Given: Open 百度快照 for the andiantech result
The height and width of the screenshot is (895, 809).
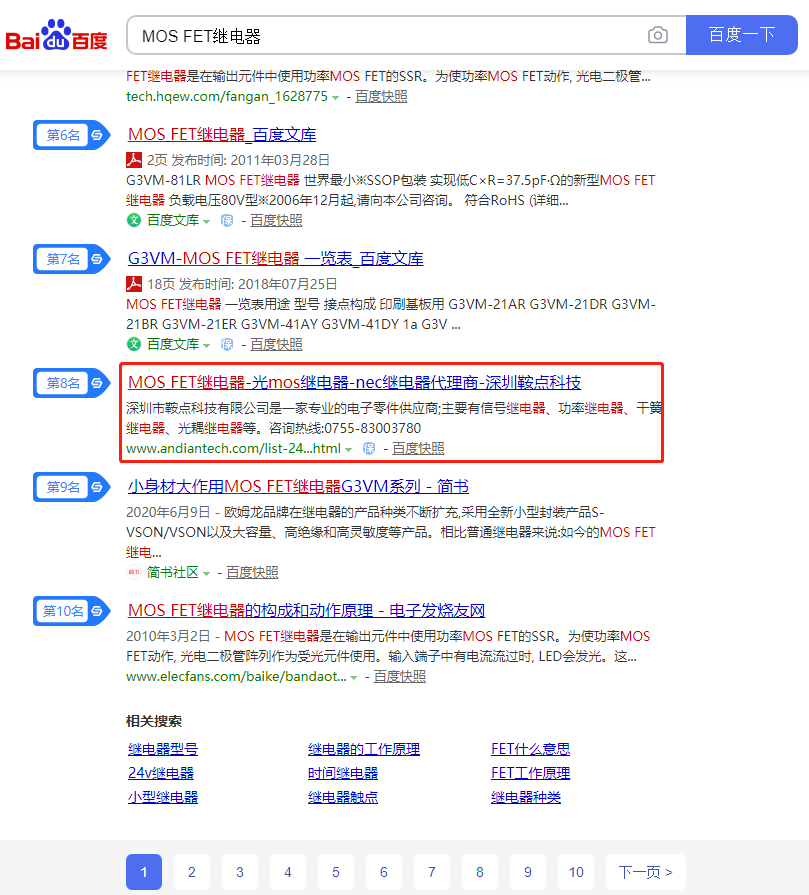Looking at the screenshot, I should [418, 449].
